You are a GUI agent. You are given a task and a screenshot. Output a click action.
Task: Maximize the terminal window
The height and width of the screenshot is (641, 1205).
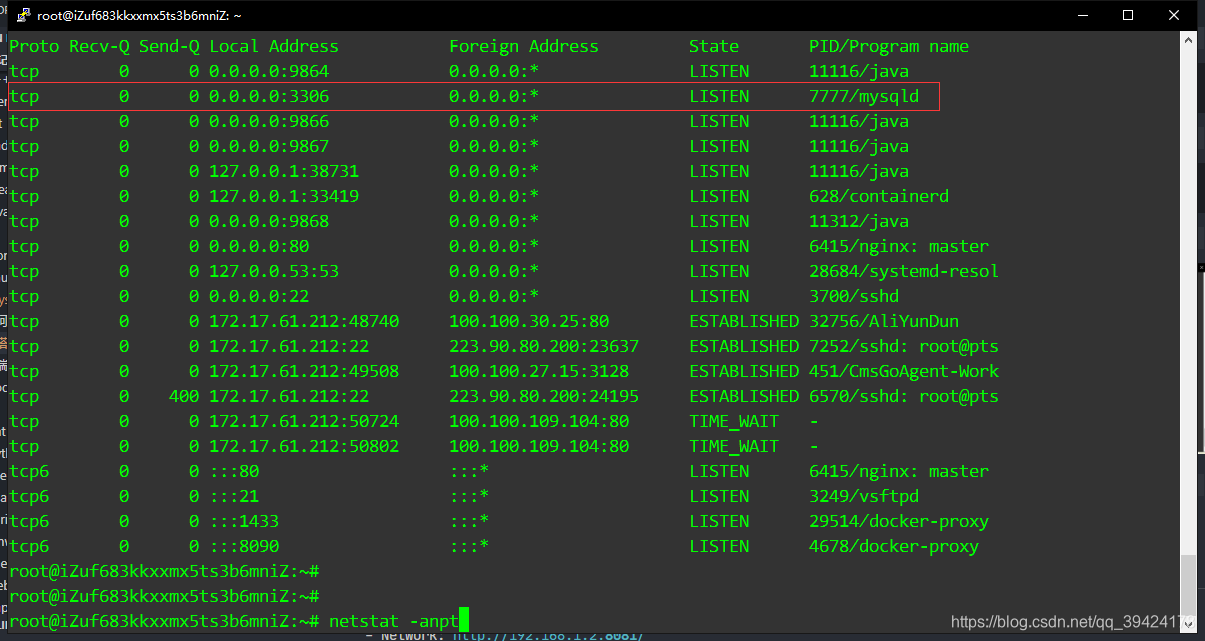tap(1127, 15)
